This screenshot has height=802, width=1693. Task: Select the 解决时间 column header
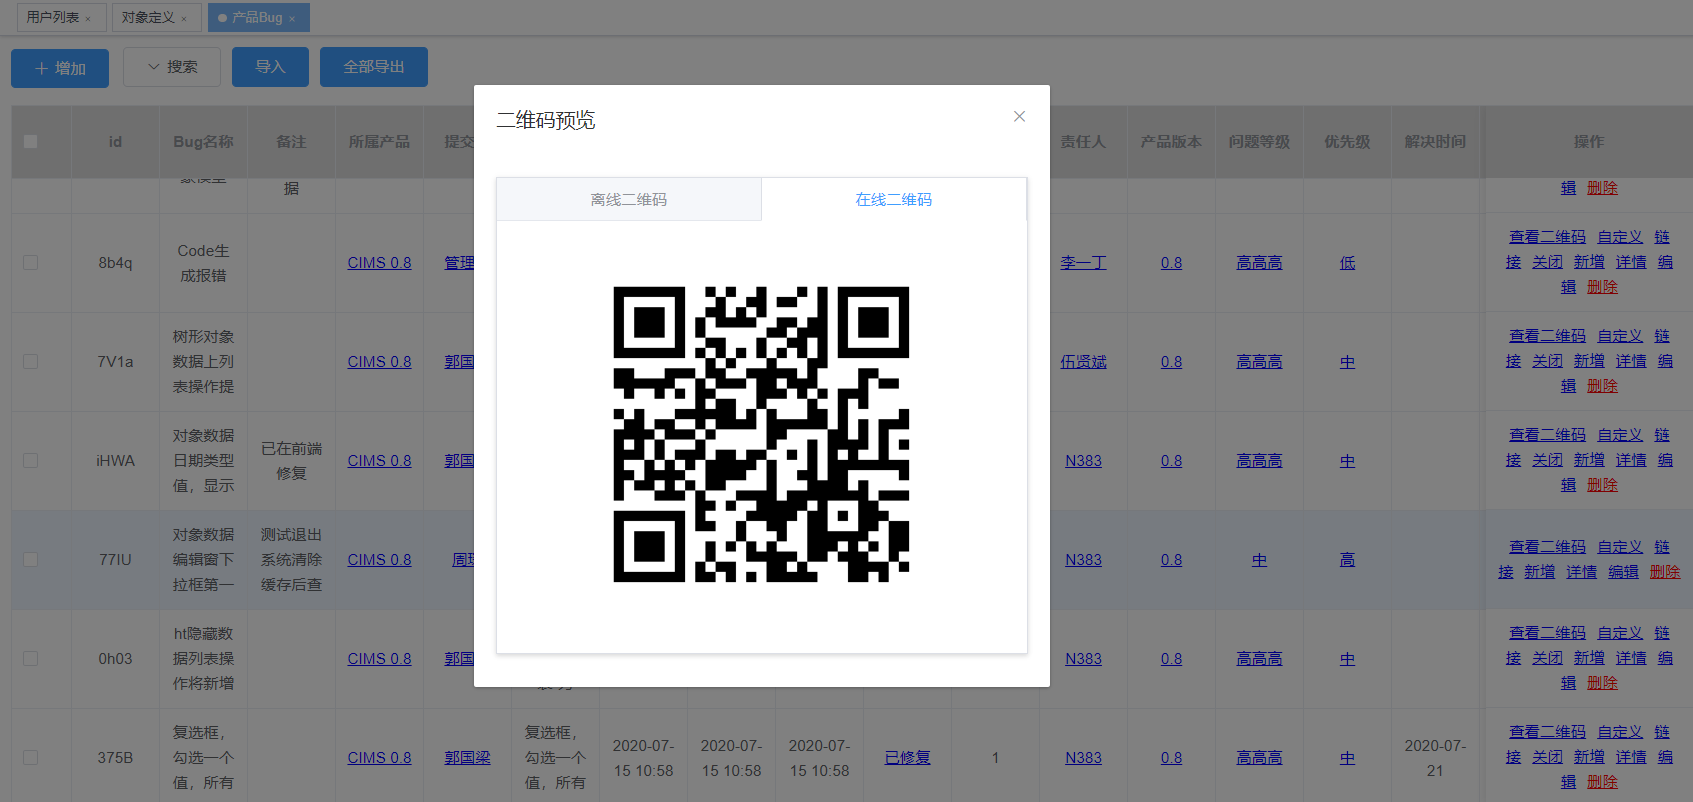[x=1435, y=142]
